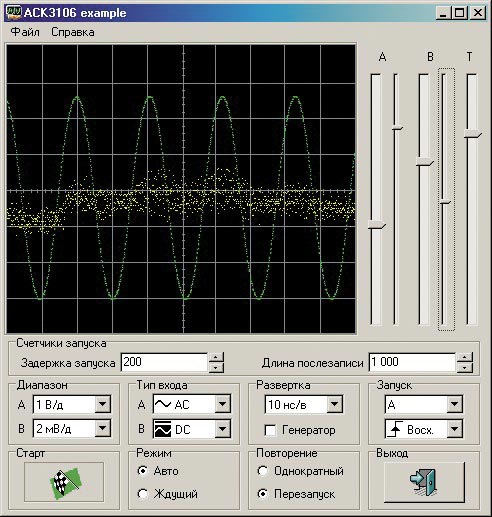
Task: Click the T trigger level slider handle
Action: pyautogui.click(x=473, y=134)
